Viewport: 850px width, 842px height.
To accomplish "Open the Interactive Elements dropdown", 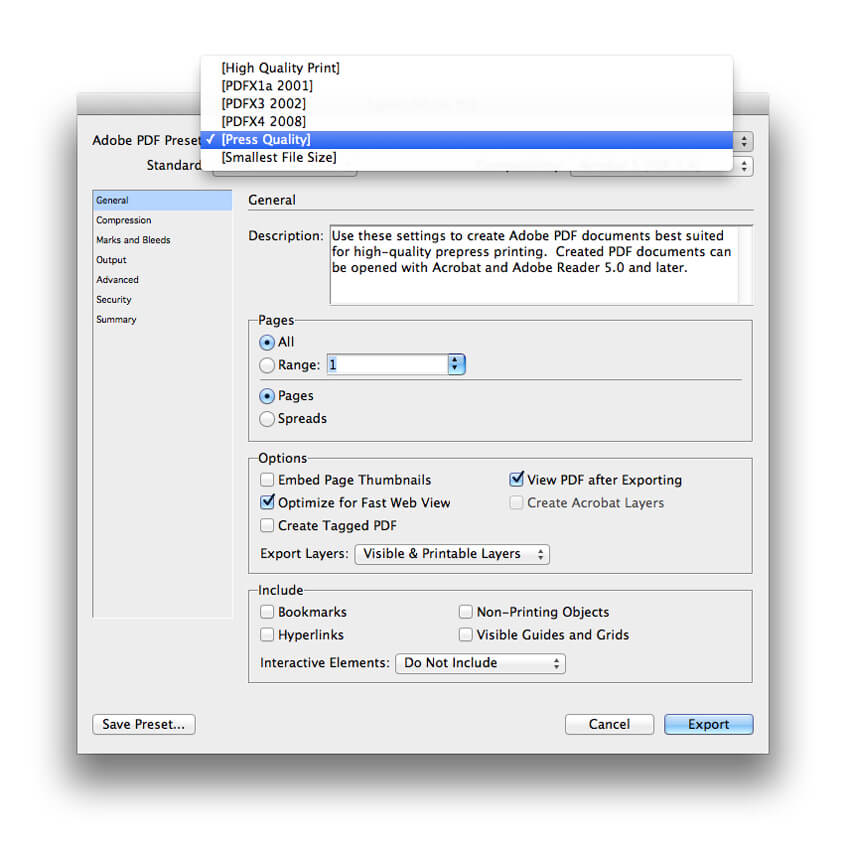I will (x=480, y=664).
